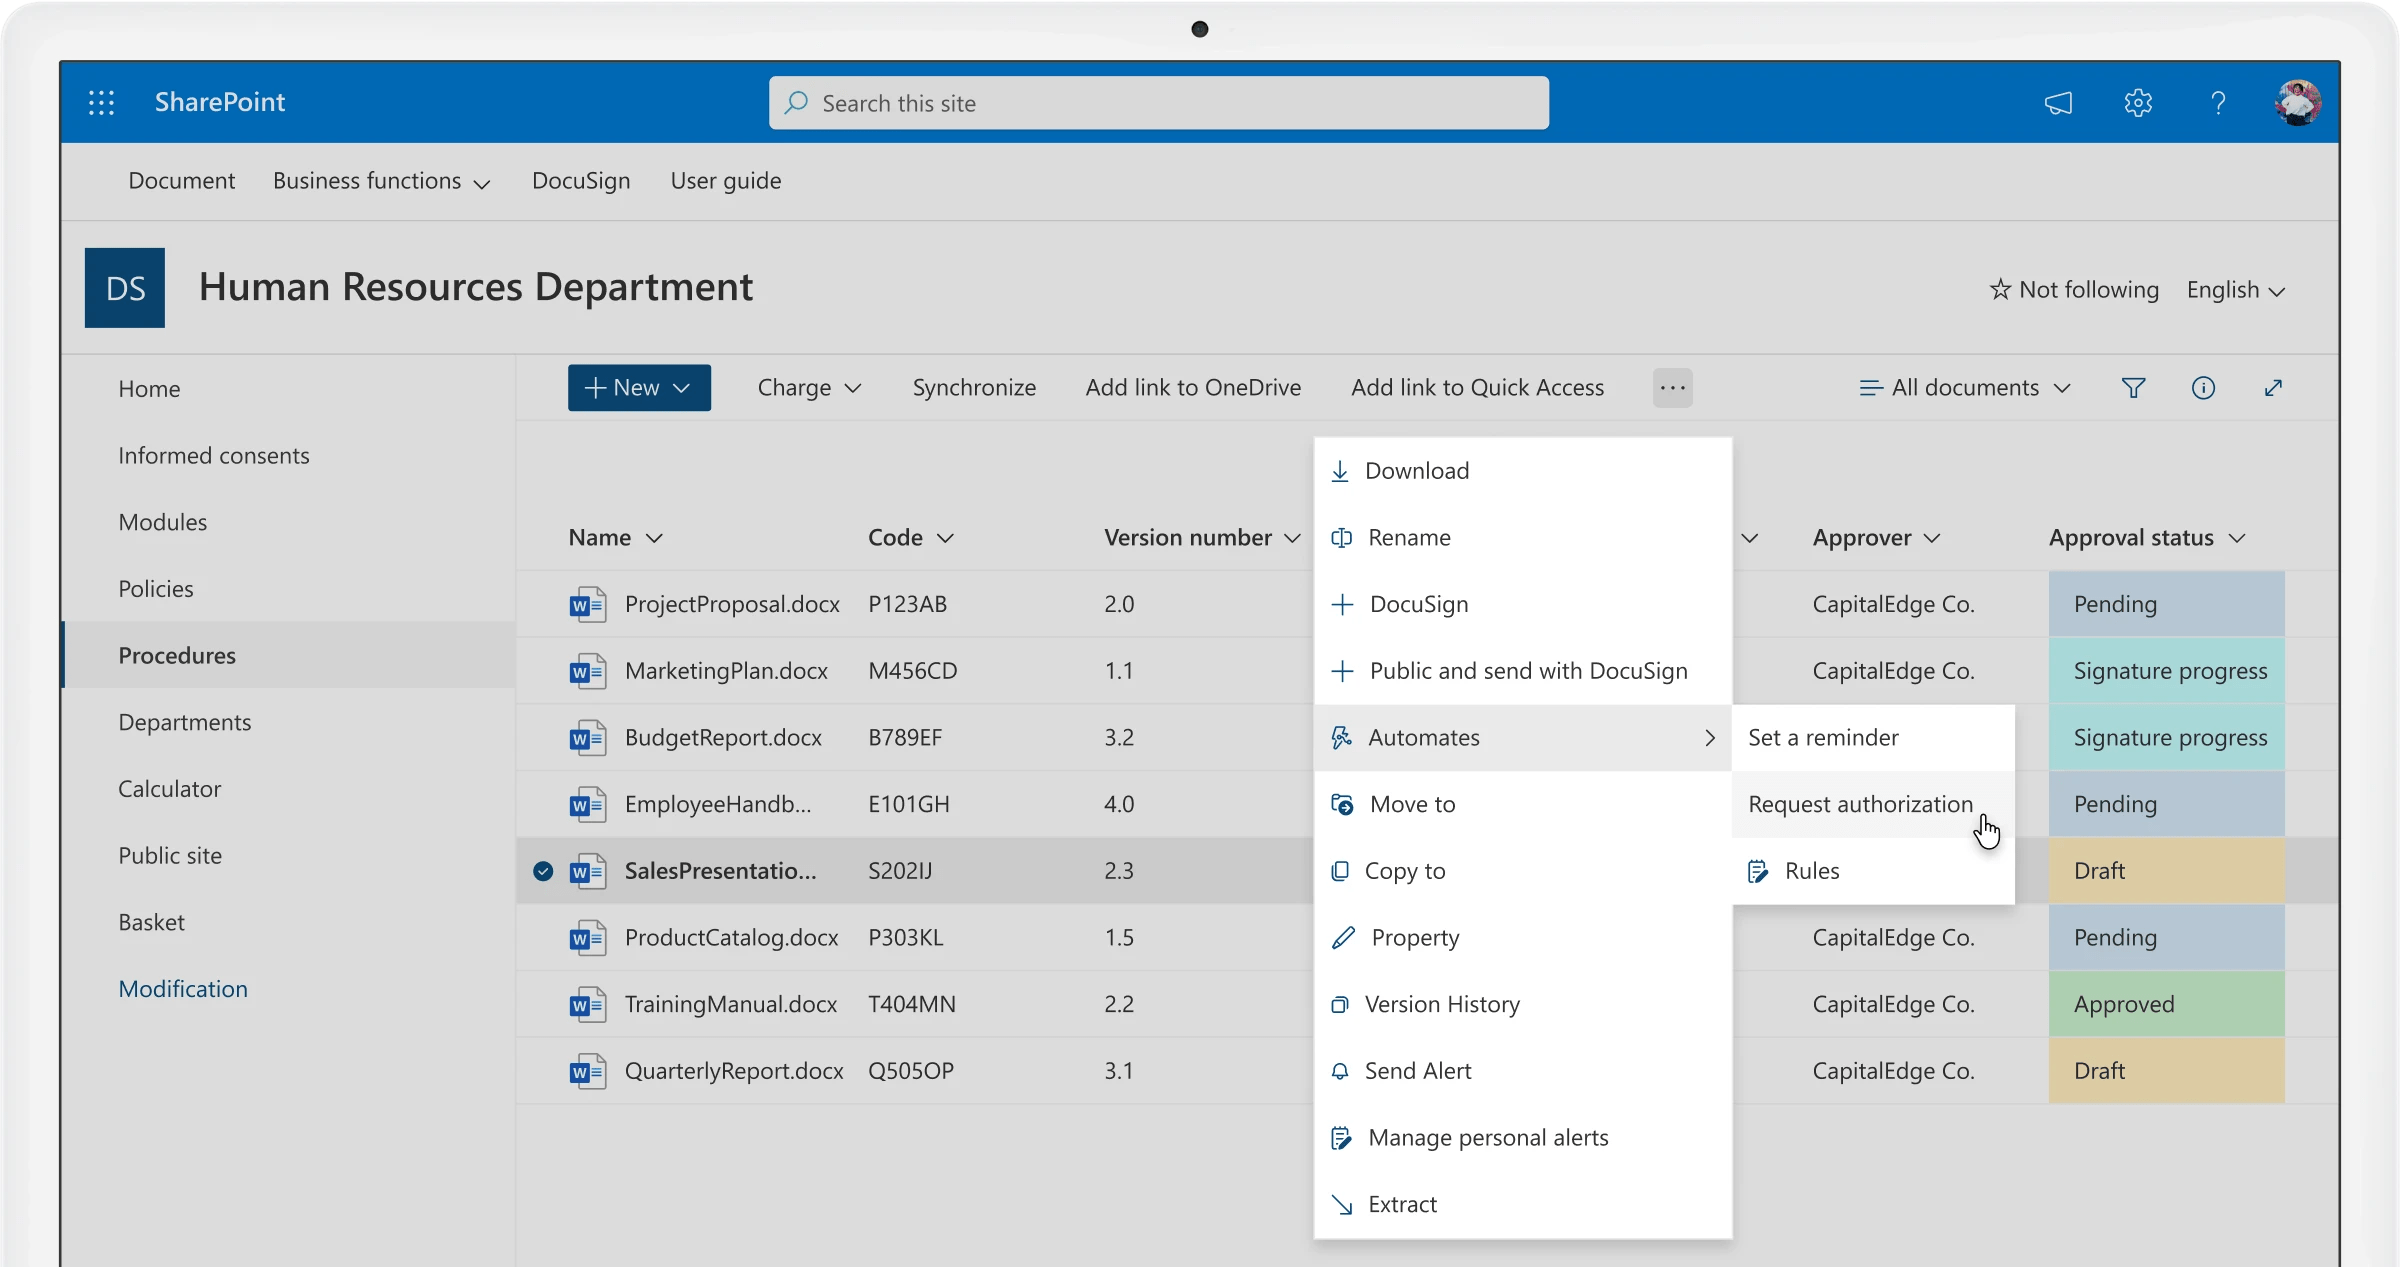
Task: Open the Procedures section in sidebar
Action: [176, 655]
